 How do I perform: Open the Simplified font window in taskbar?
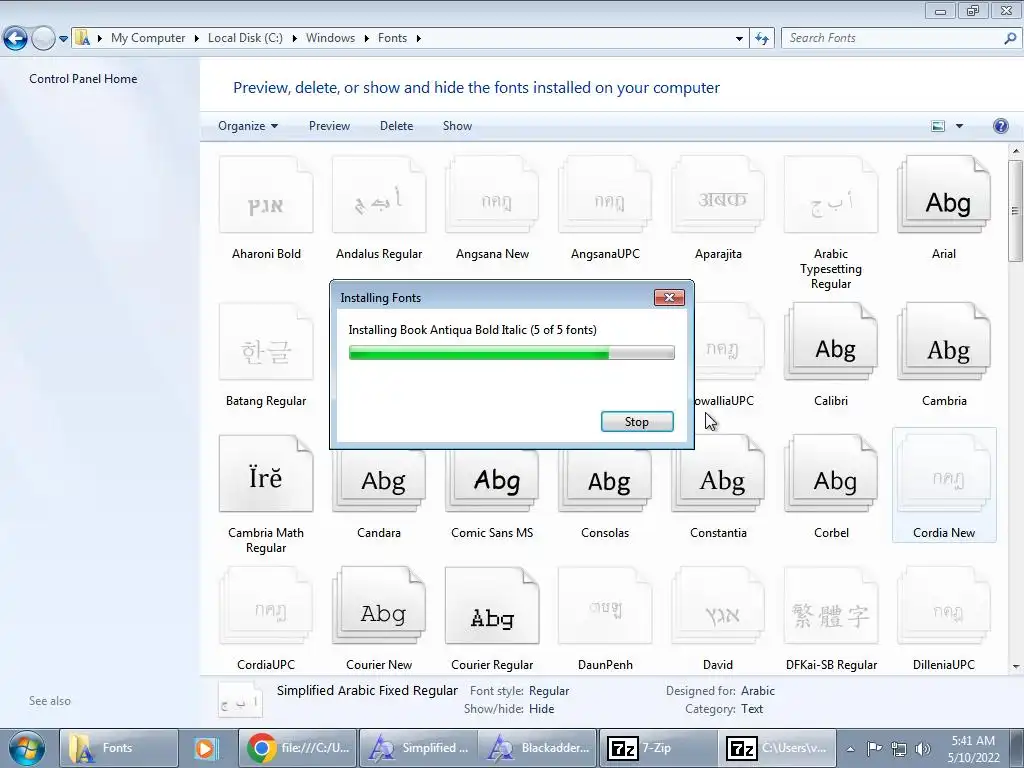coord(419,748)
